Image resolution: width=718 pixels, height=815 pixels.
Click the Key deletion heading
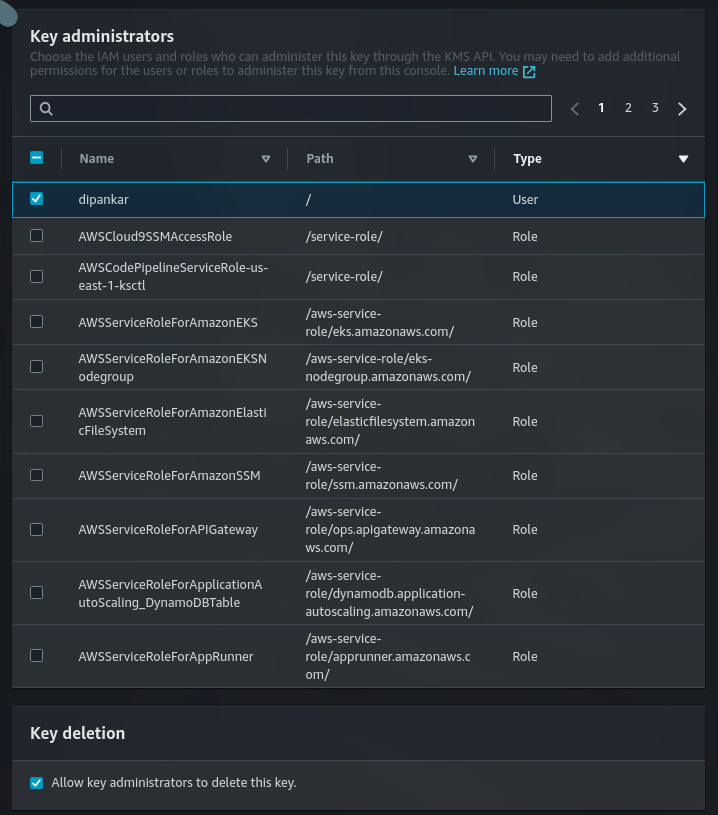tap(77, 733)
